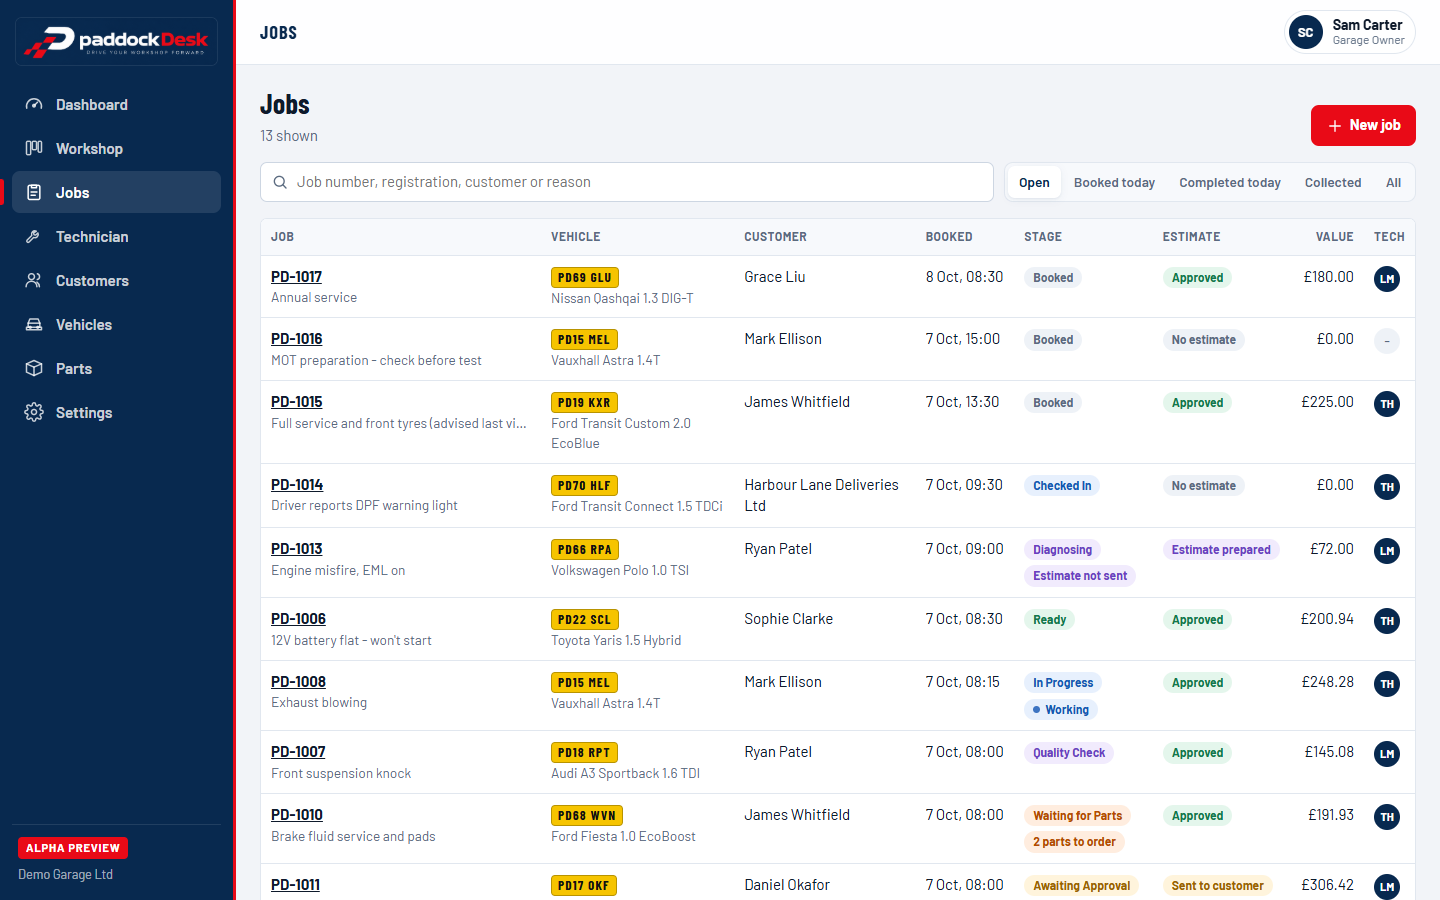The image size is (1440, 900).
Task: Show All jobs filter
Action: click(x=1393, y=183)
